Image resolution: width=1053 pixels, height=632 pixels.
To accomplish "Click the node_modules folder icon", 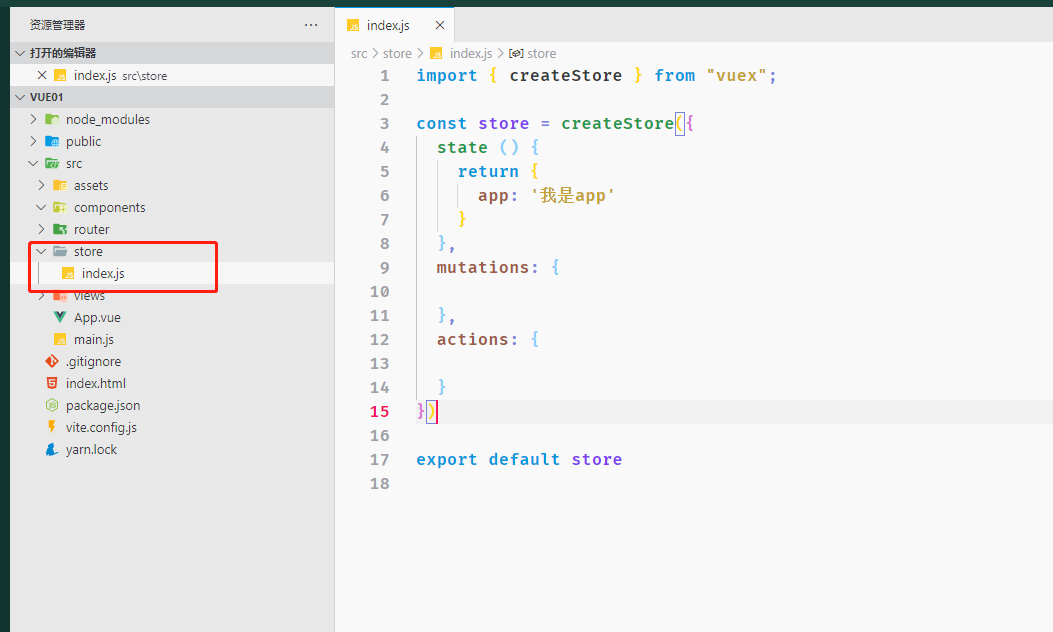I will point(52,120).
